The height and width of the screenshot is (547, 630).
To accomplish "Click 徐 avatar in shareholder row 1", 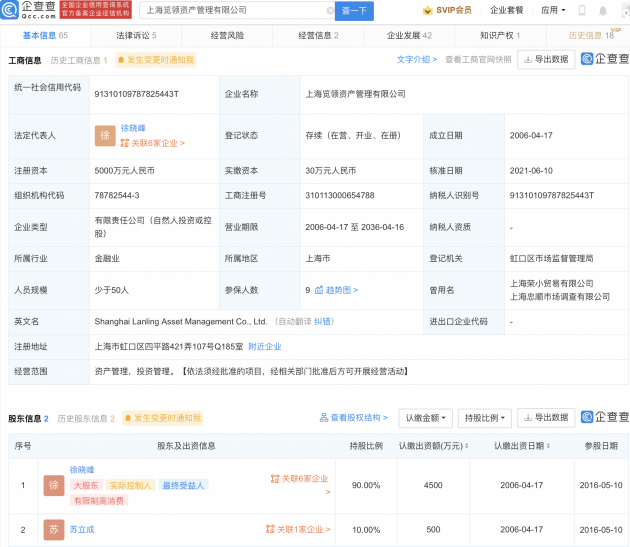I will (x=54, y=485).
